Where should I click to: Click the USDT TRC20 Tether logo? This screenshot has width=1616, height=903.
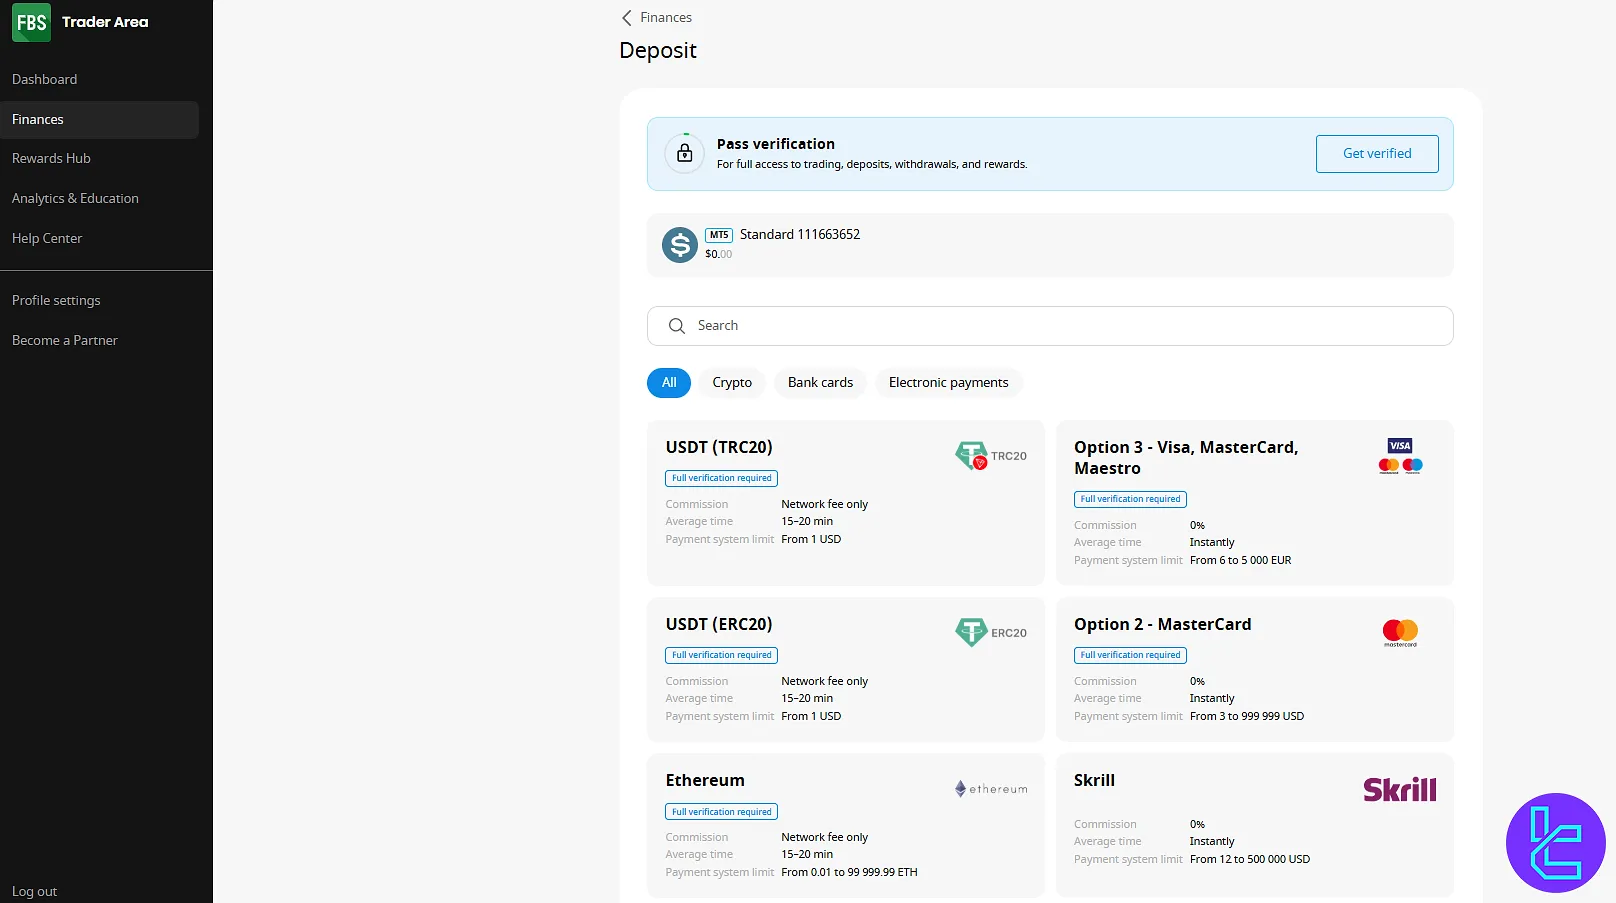pos(971,456)
